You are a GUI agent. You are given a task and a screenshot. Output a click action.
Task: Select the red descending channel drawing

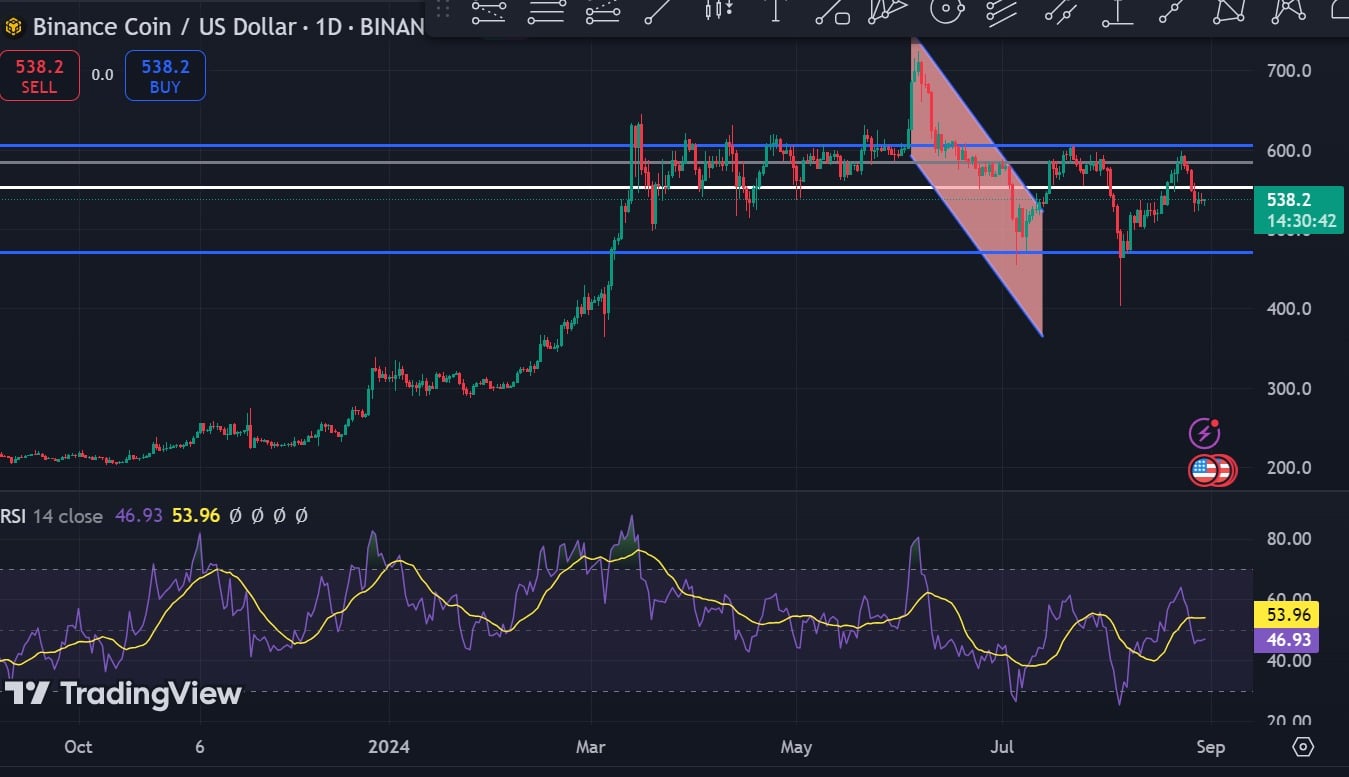point(979,188)
